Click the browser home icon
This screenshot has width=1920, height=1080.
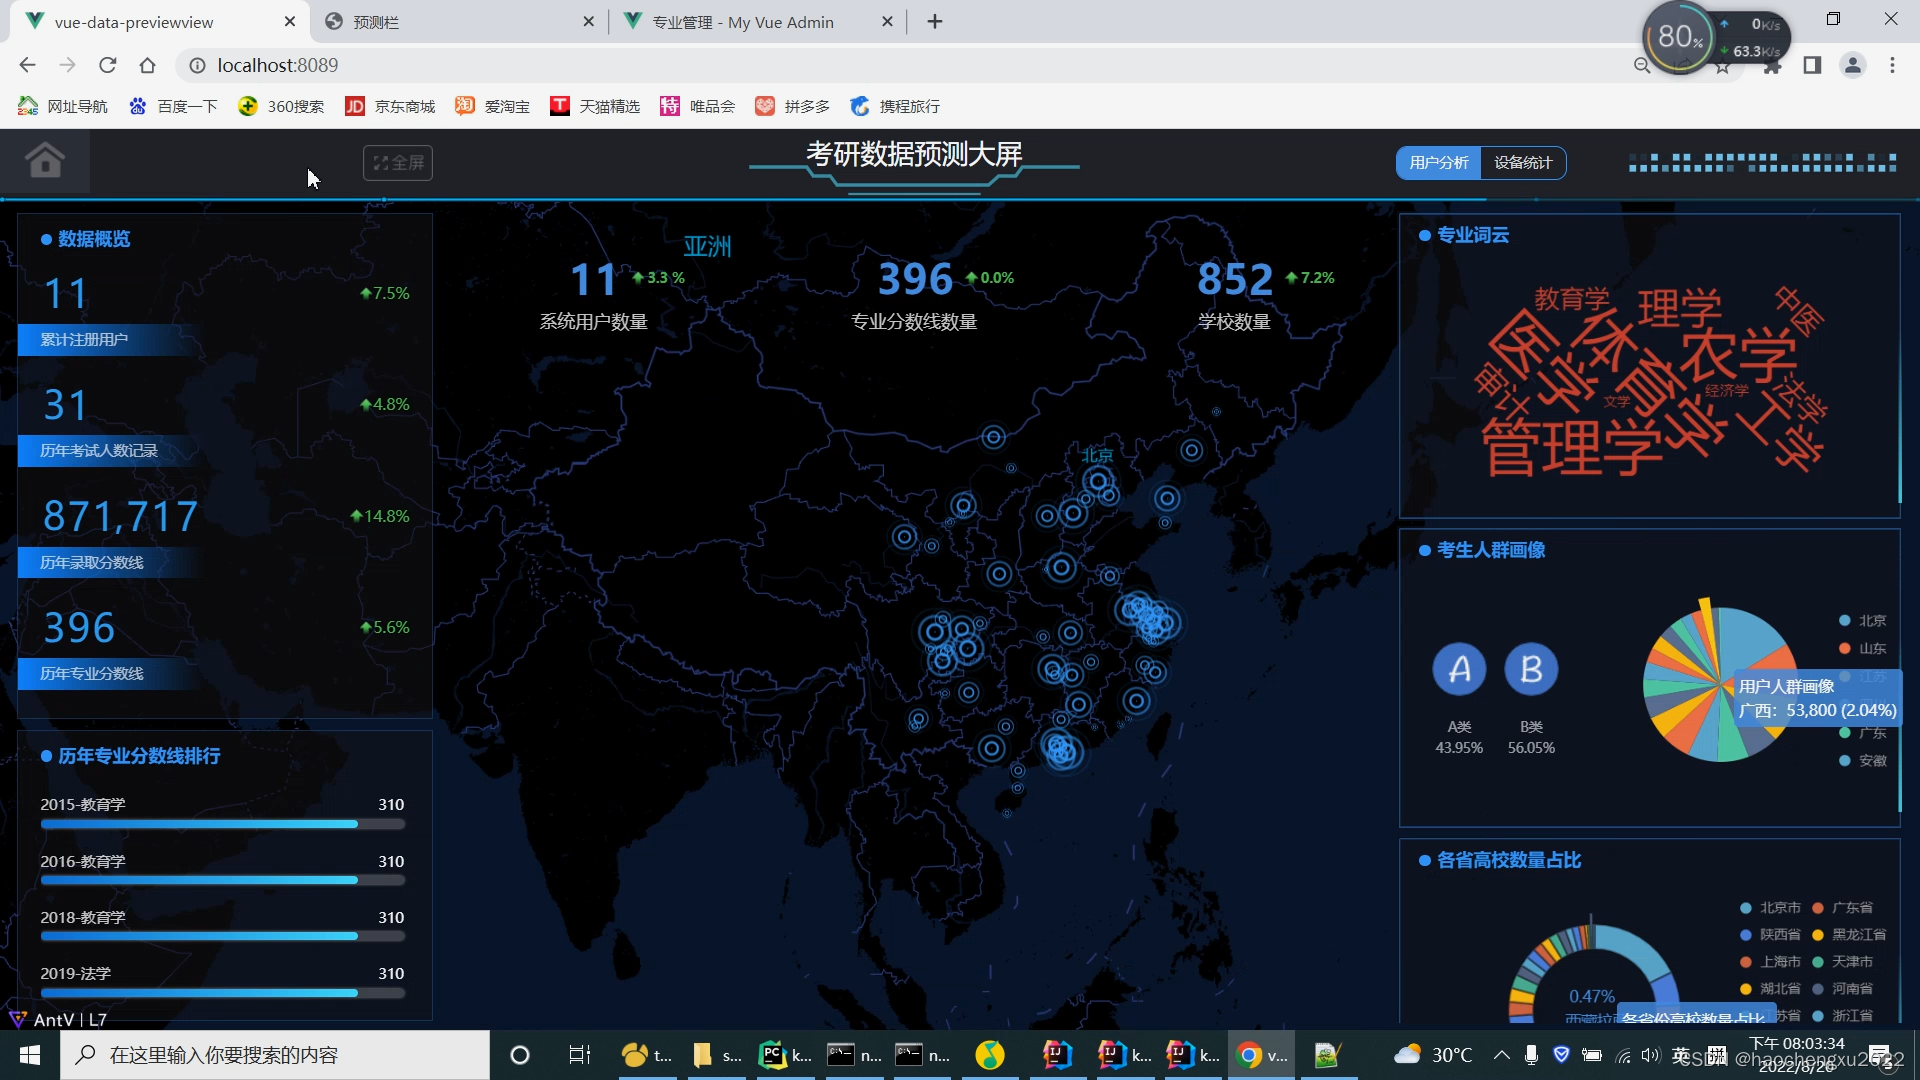(148, 65)
